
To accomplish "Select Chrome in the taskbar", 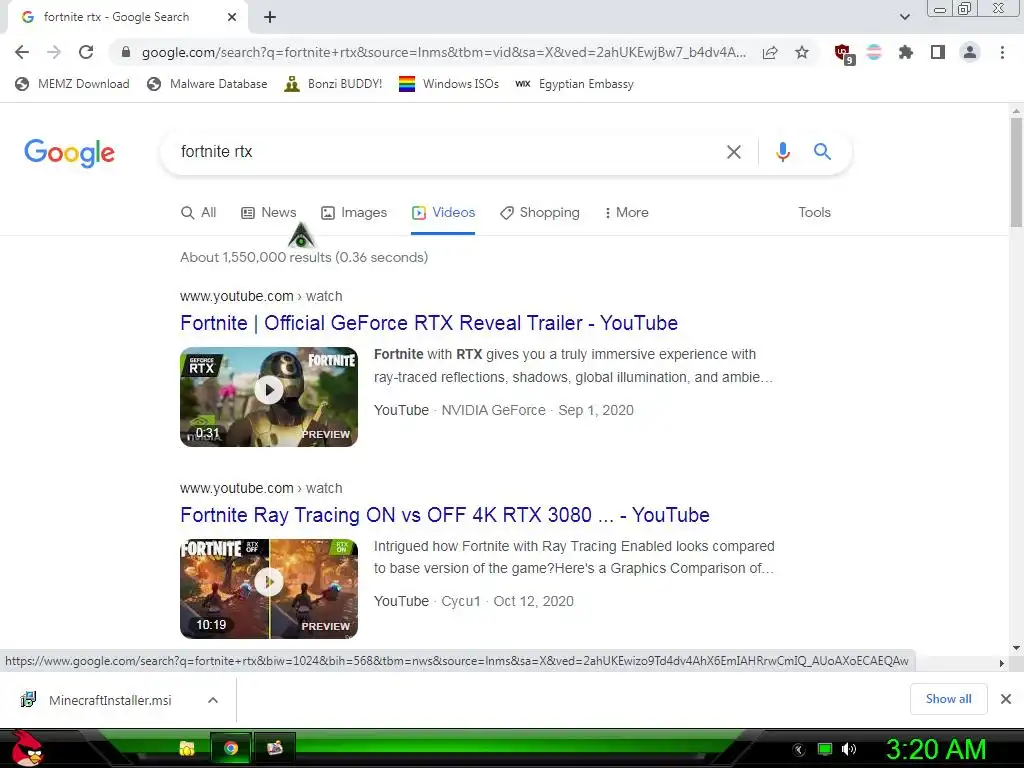I will tap(231, 748).
